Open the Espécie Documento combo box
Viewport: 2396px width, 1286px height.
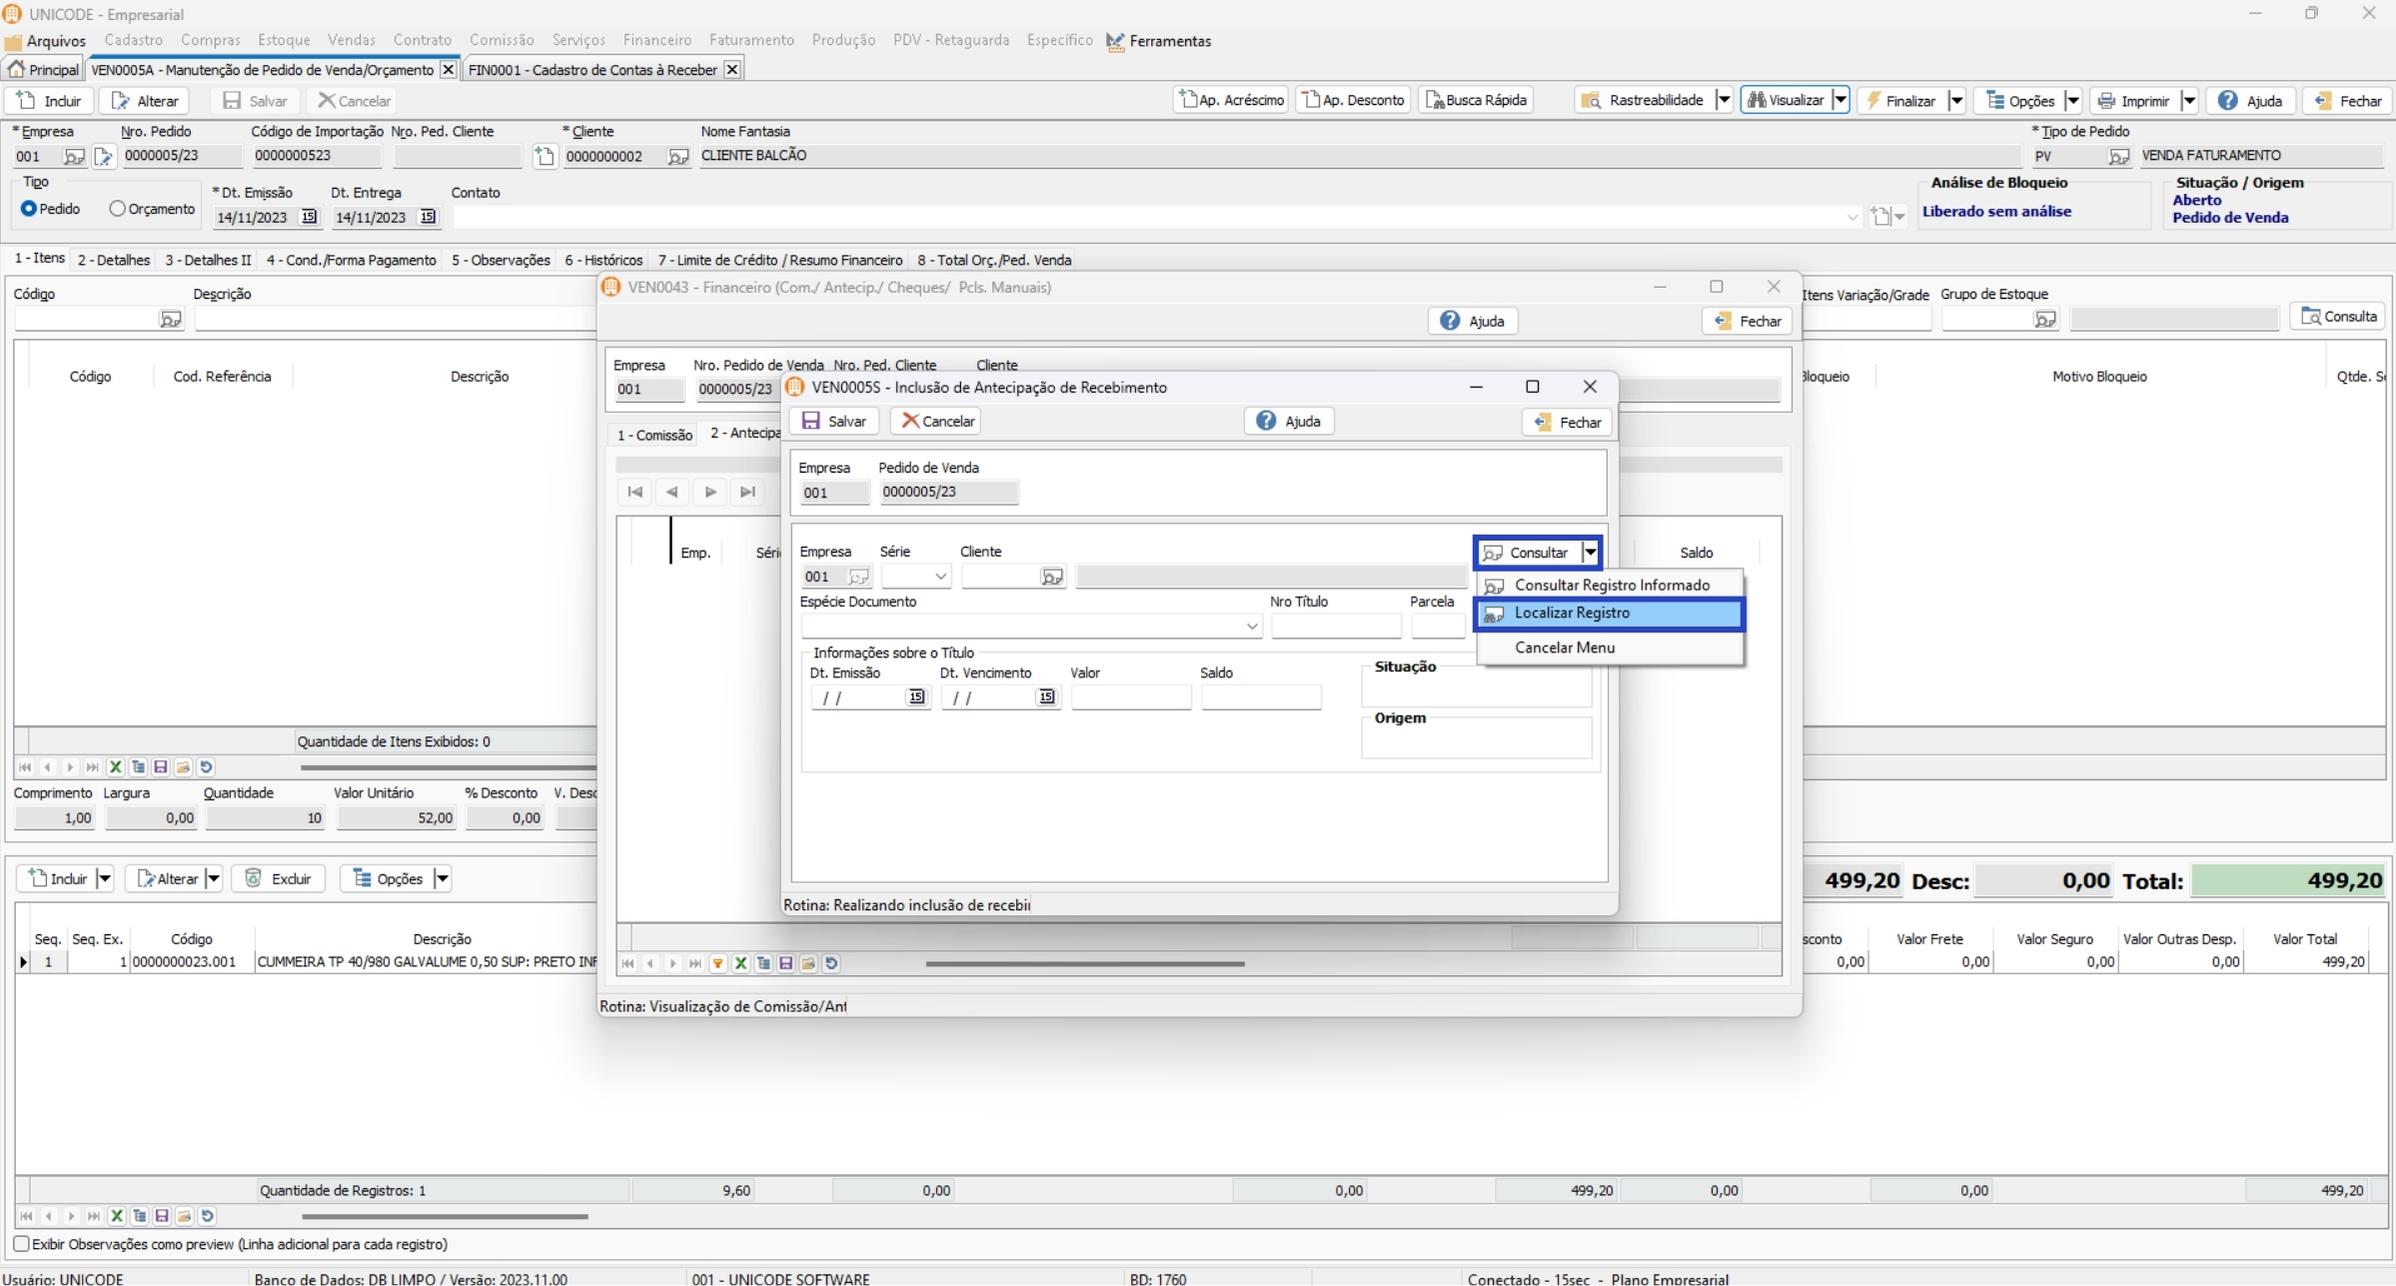pyautogui.click(x=1251, y=626)
